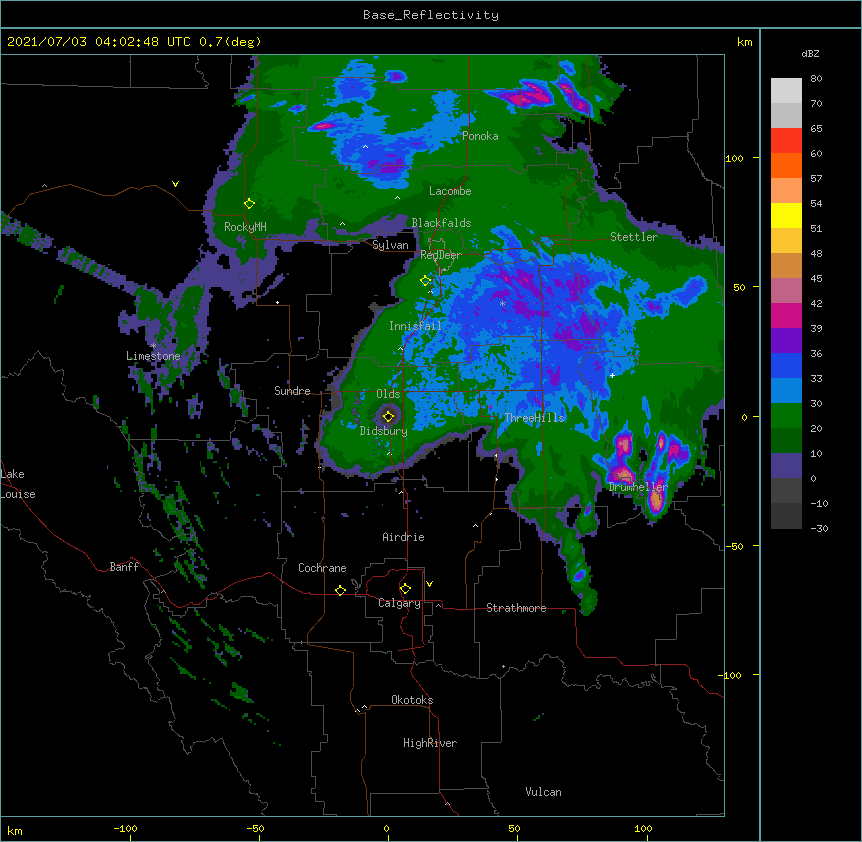
Task: Click the Olds label
Action: pos(388,394)
